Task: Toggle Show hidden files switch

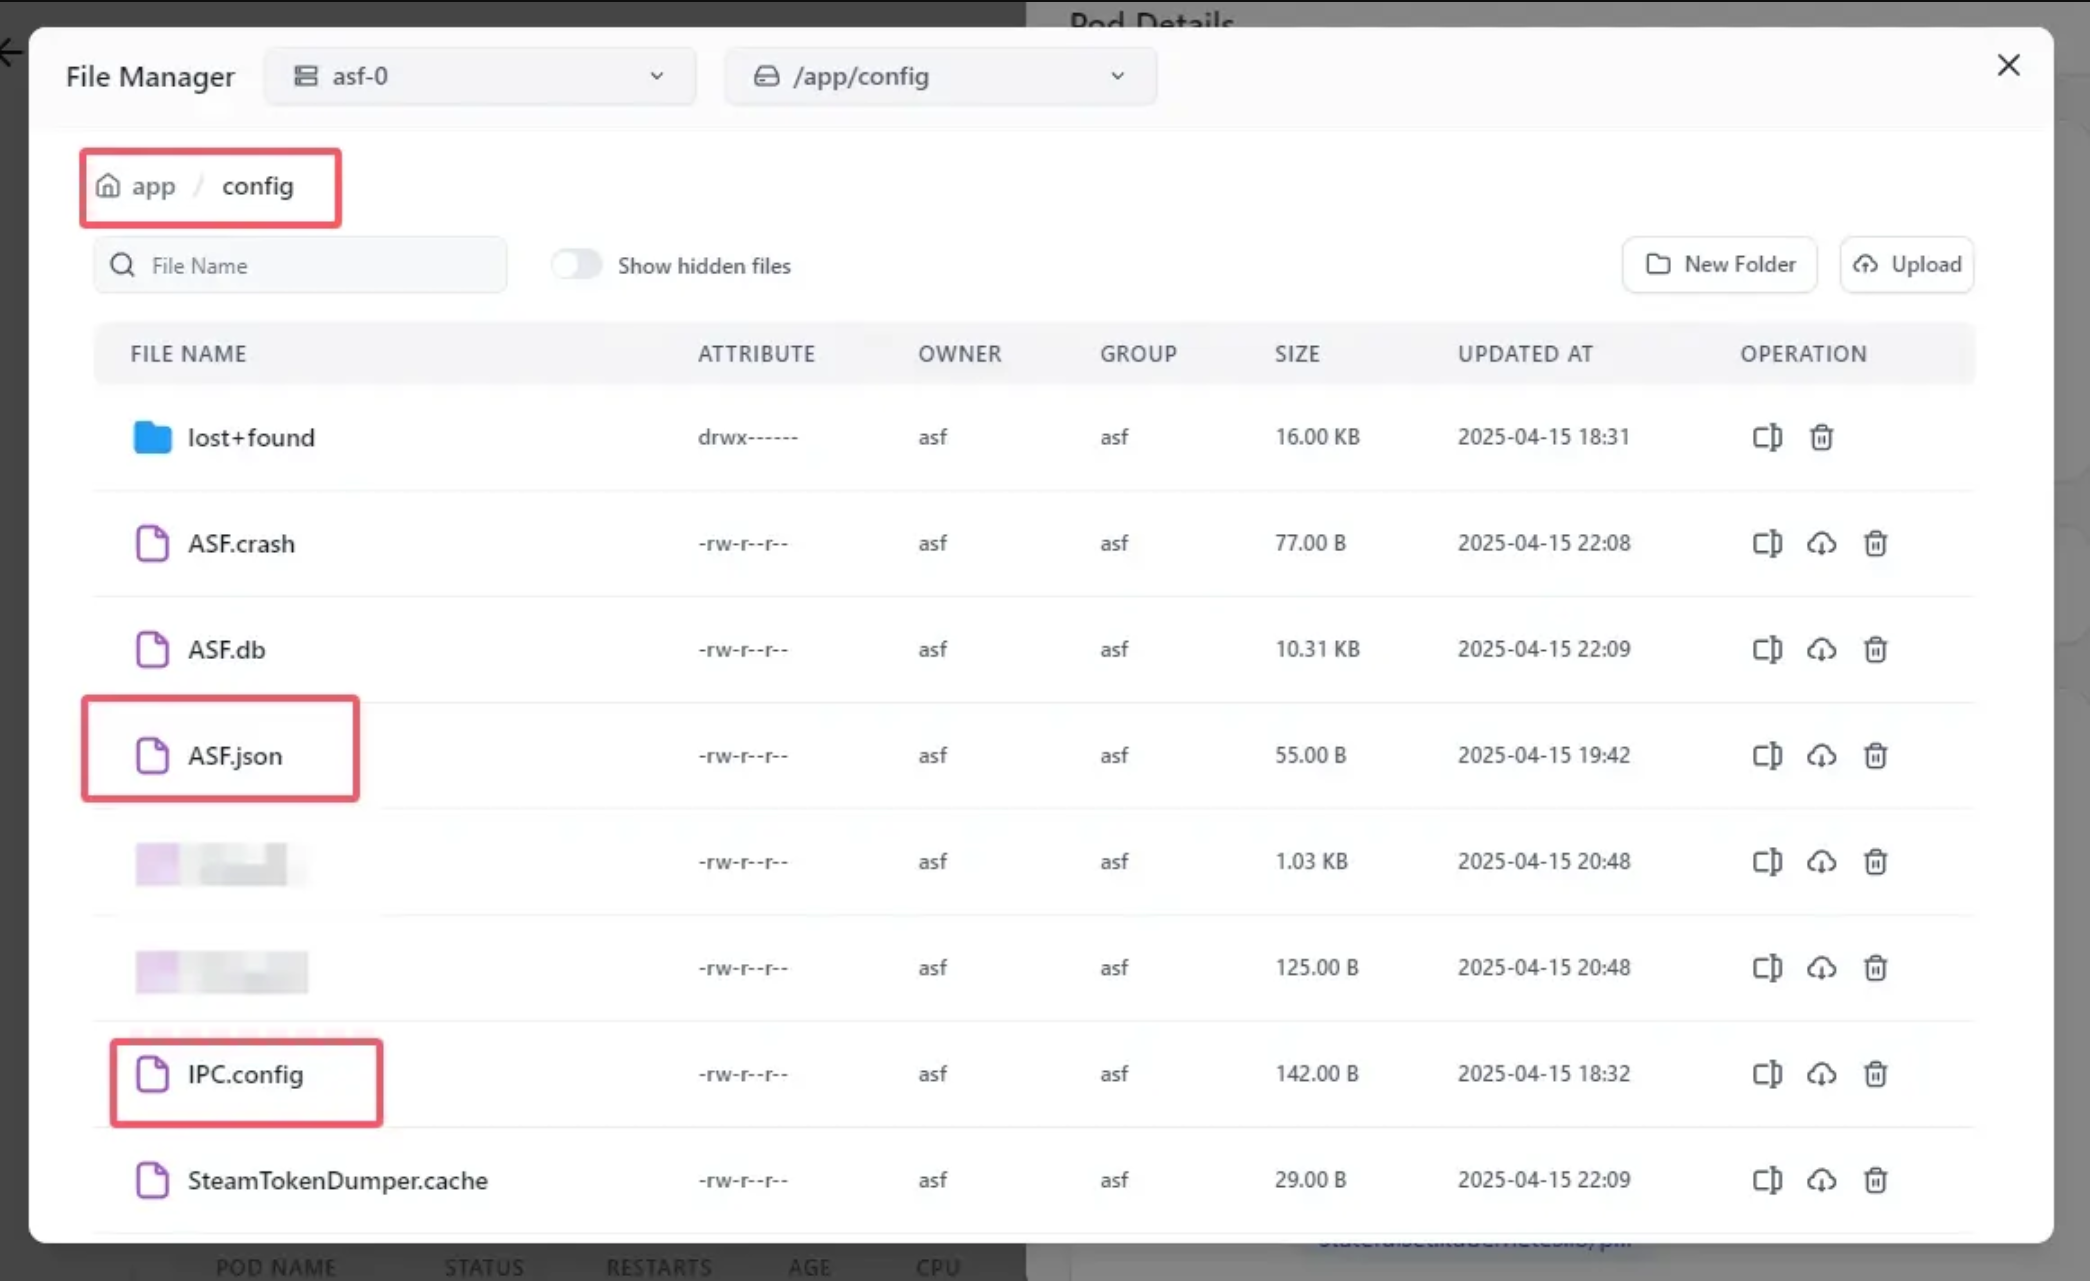Action: [576, 265]
